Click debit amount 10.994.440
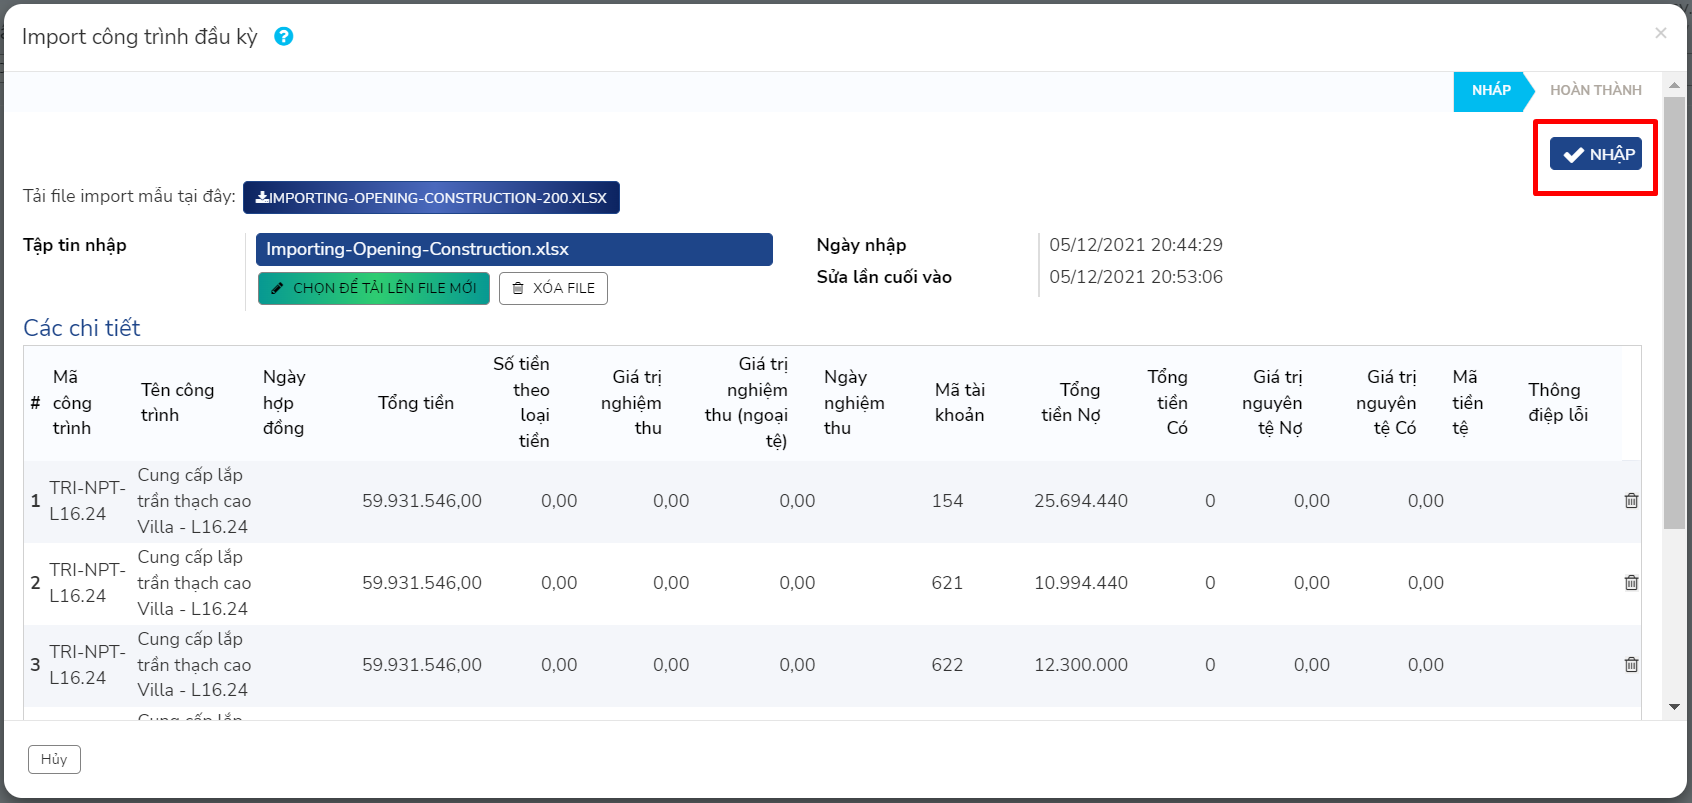Screen dimensions: 1692x803 pos(1081,583)
